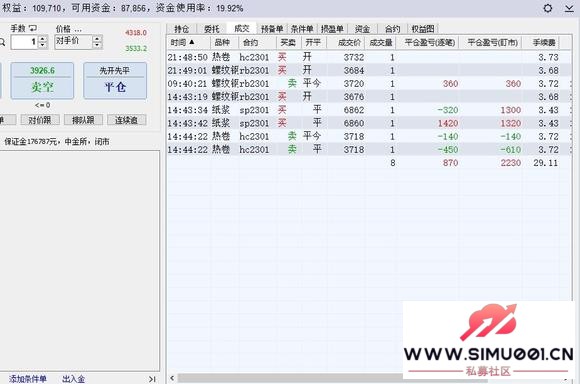580x384 pixels.
Task: Click the 出入金 link
Action: [73, 379]
